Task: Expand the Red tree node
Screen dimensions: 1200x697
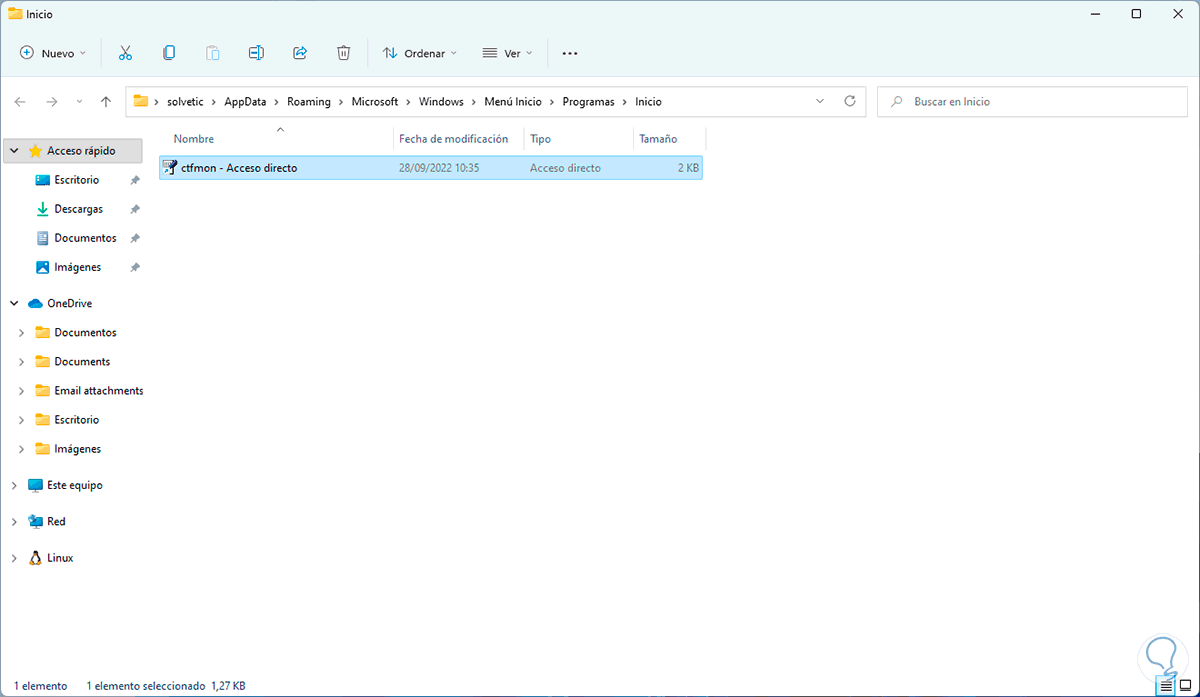Action: (14, 521)
